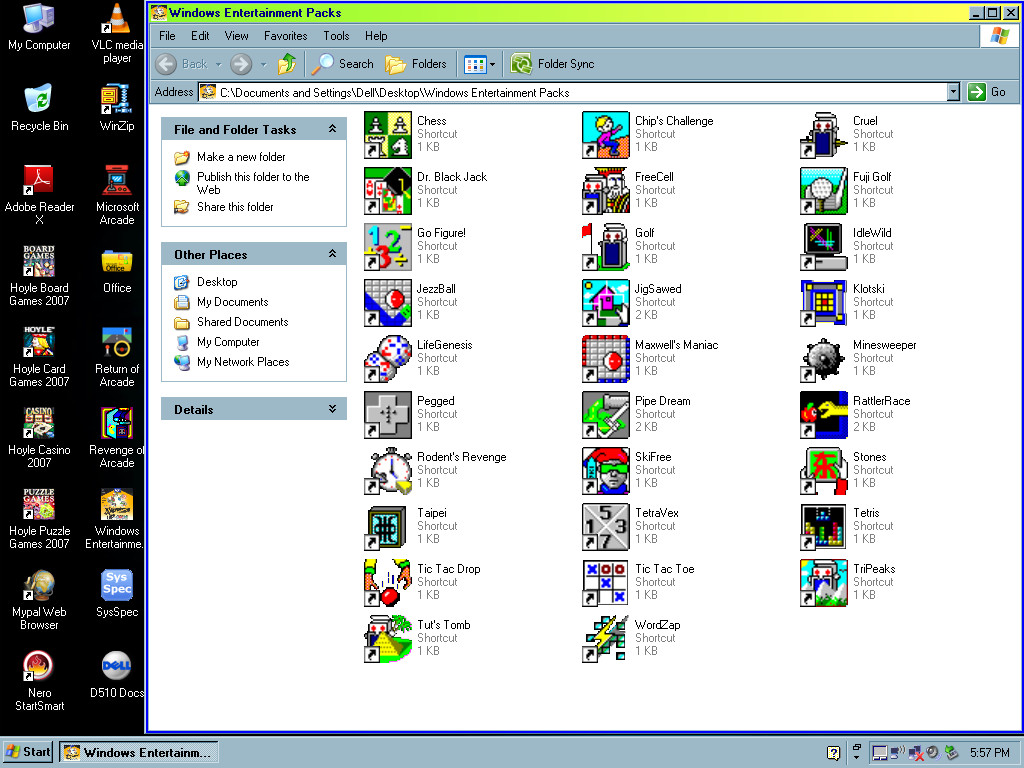Image resolution: width=1024 pixels, height=768 pixels.
Task: Open the Chess shortcut icon
Action: (x=388, y=135)
